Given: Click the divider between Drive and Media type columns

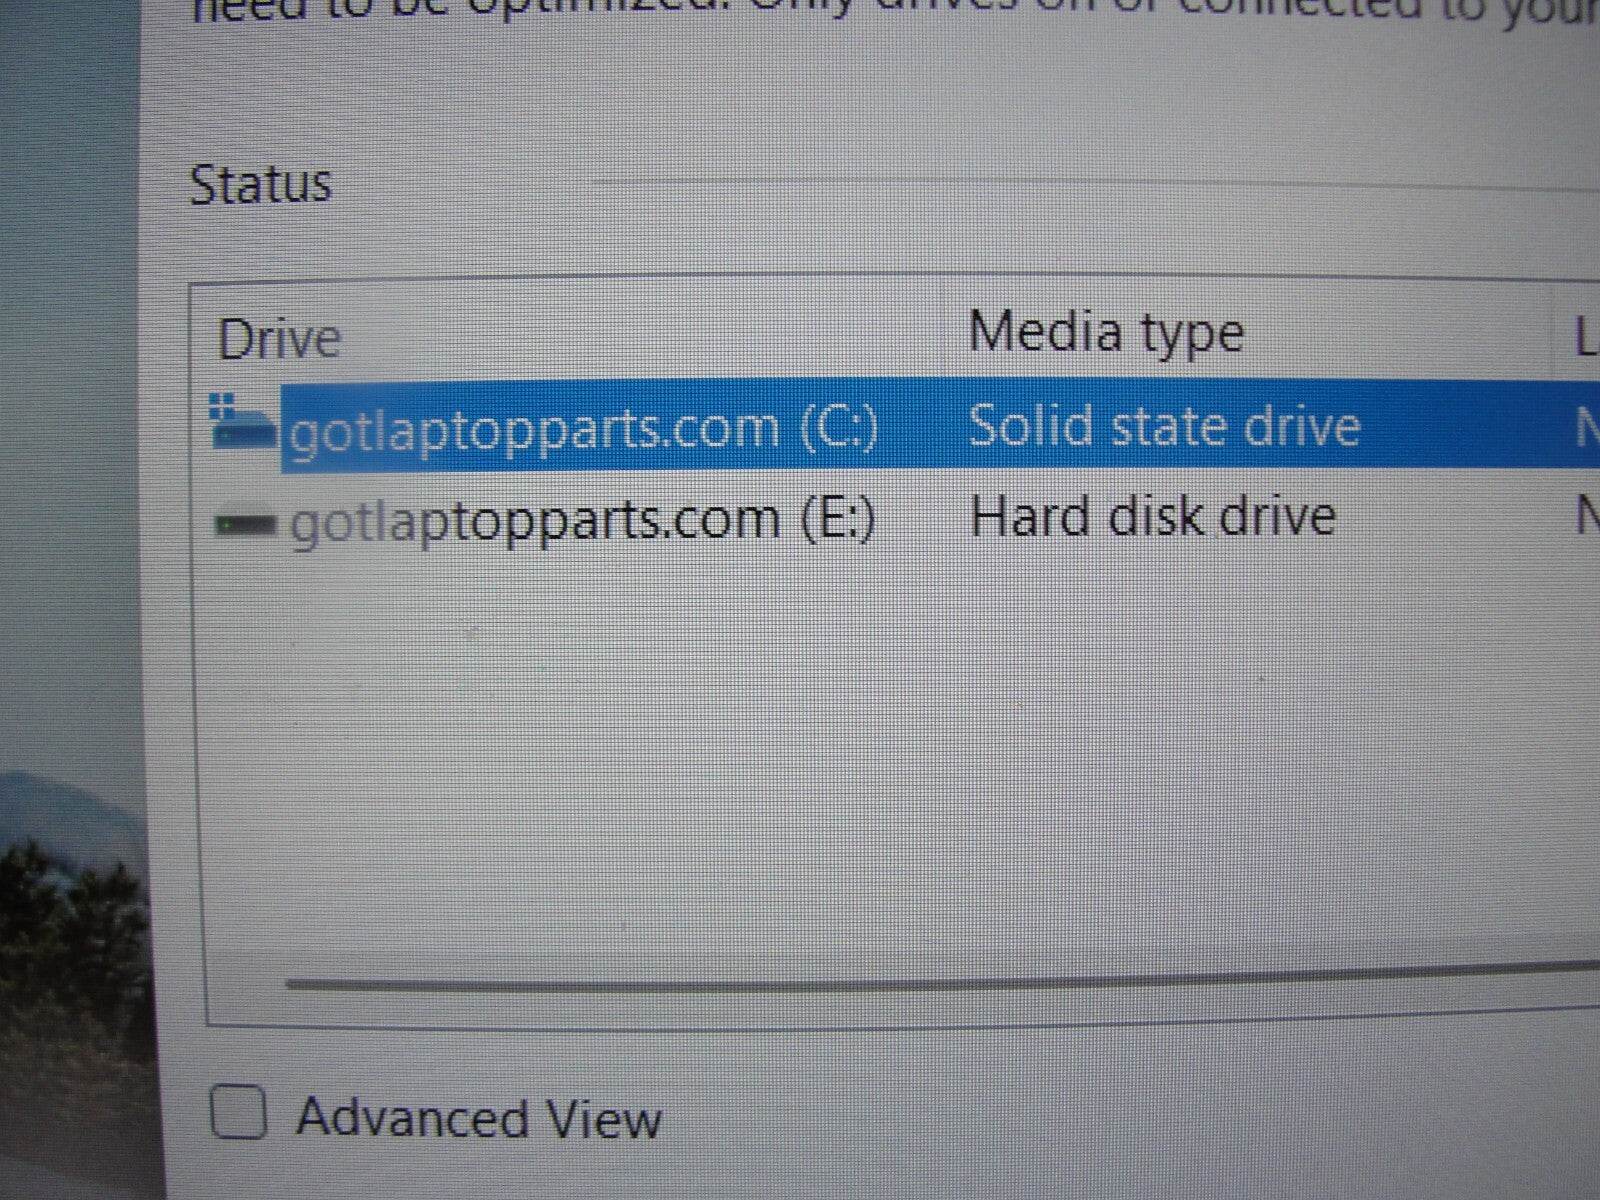Looking at the screenshot, I should [x=946, y=335].
